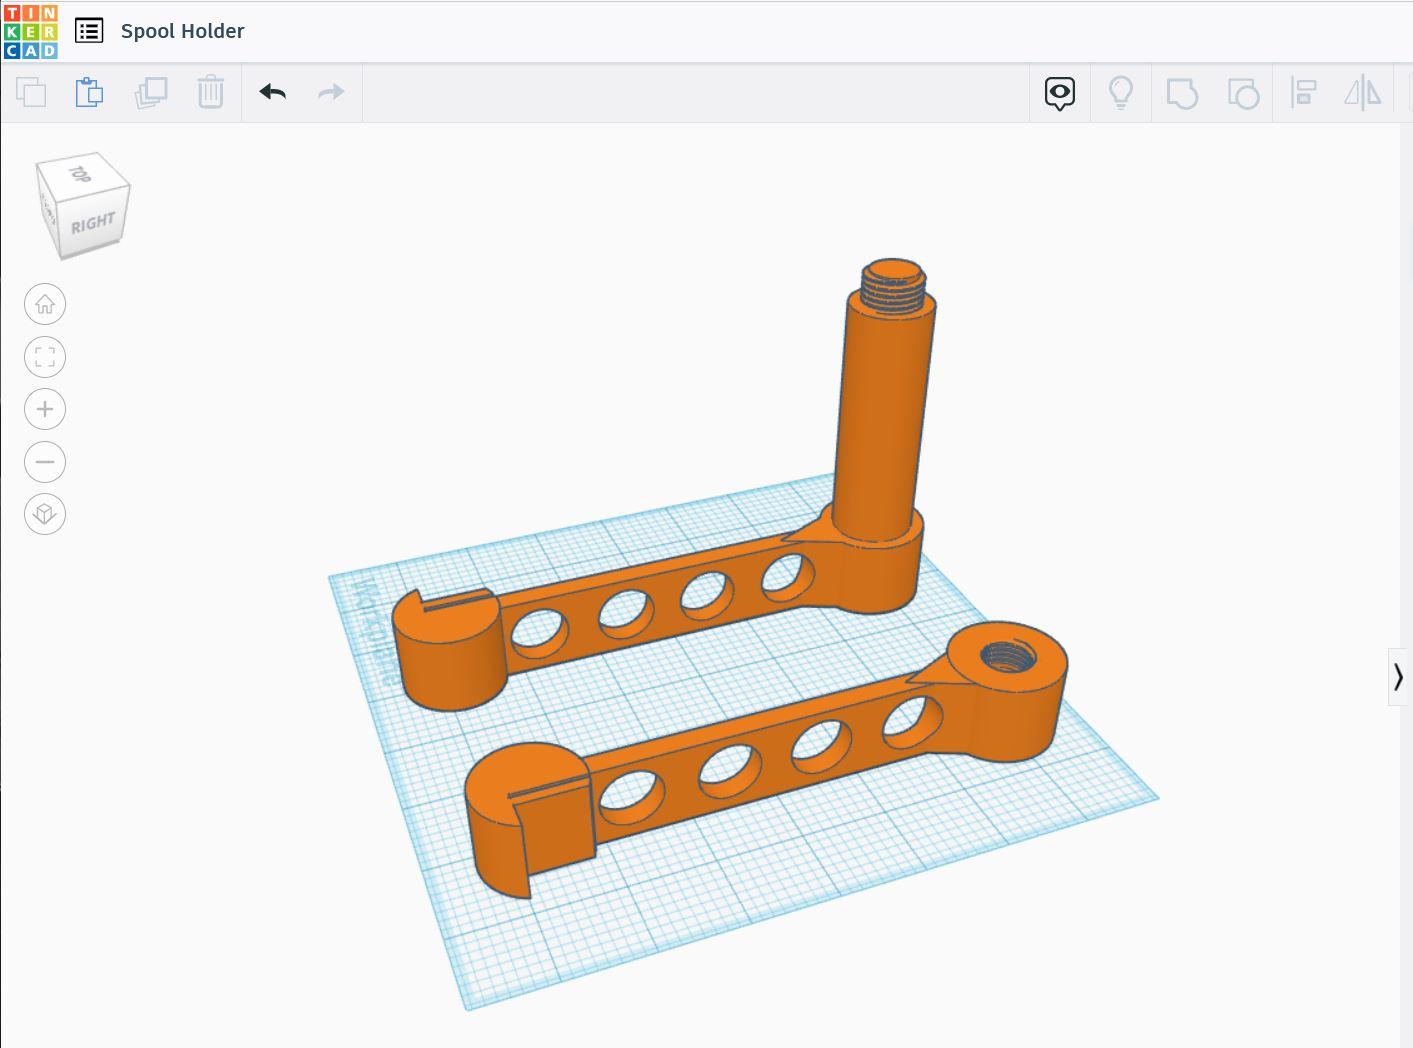1413x1048 pixels.
Task: Toggle Show All with the lightbulb icon
Action: (x=1121, y=94)
